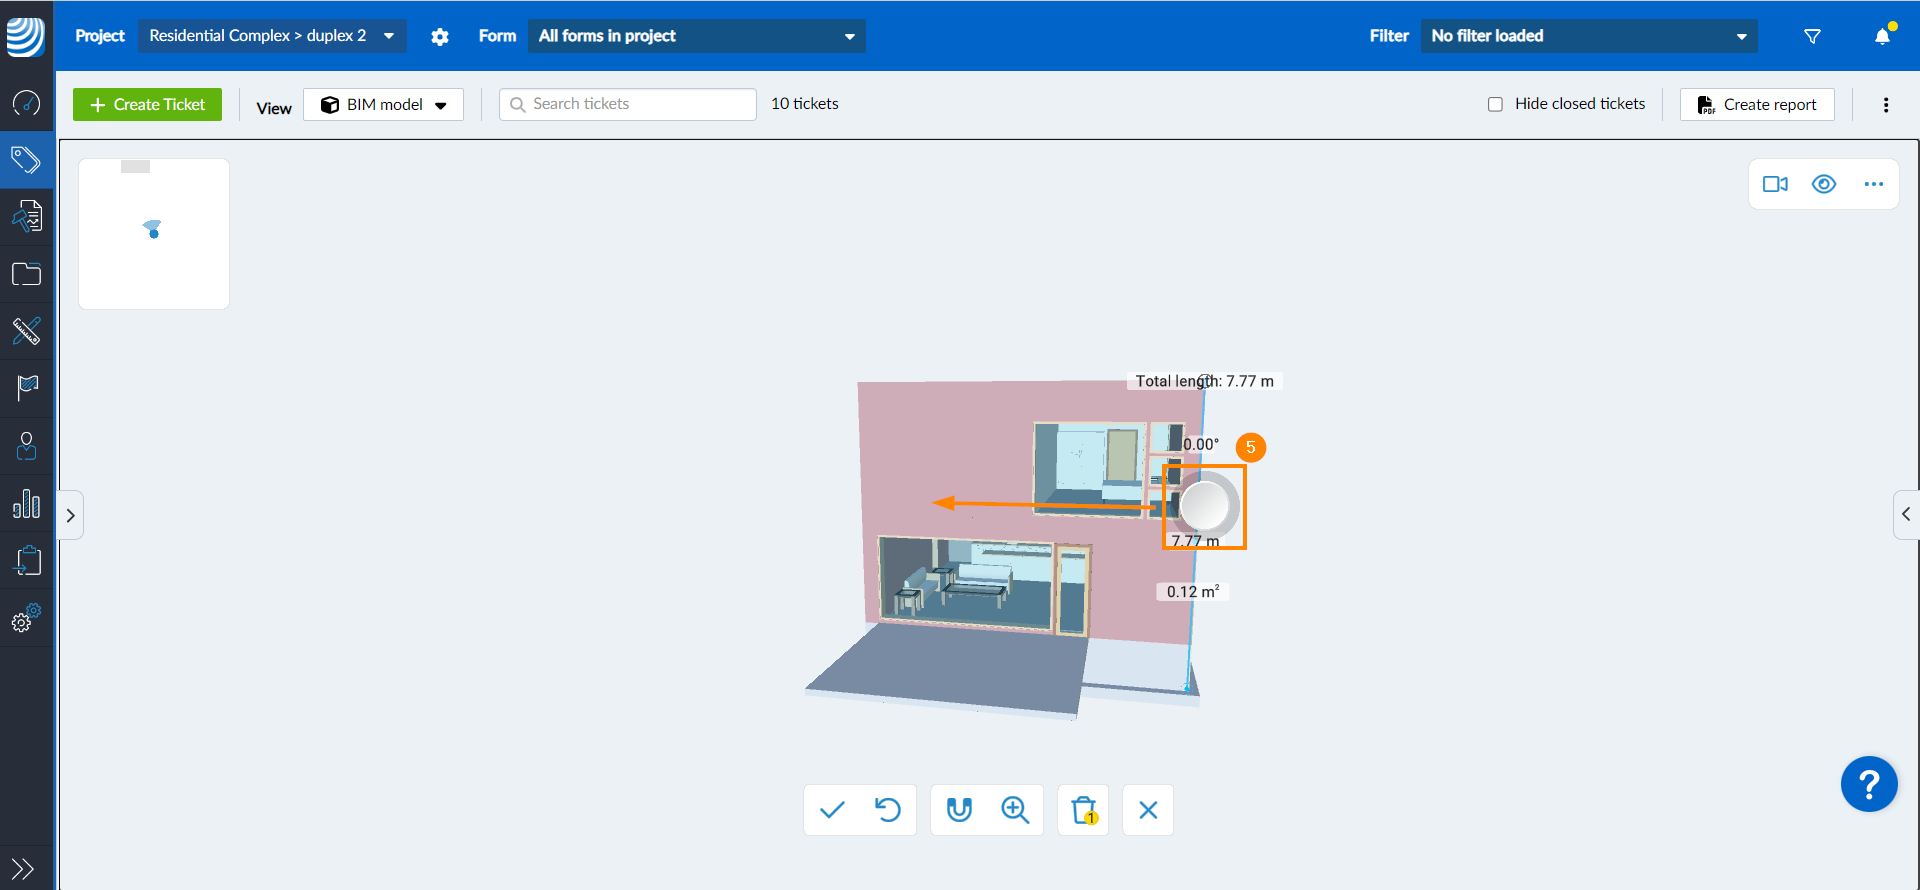This screenshot has width=1920, height=890.
Task: Click the undo arrow icon
Action: pos(887,810)
